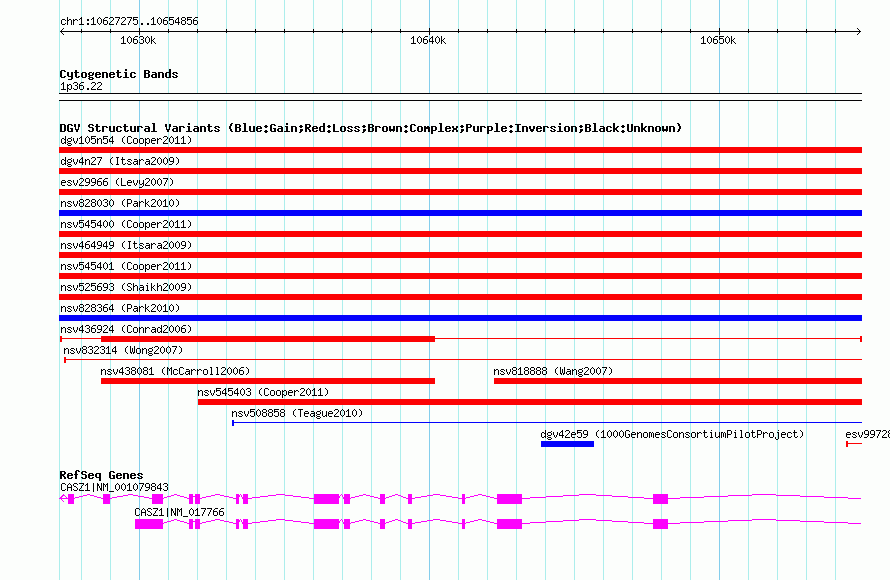Open the blue nsv828364 (Park2010) gain bar

click(460, 318)
